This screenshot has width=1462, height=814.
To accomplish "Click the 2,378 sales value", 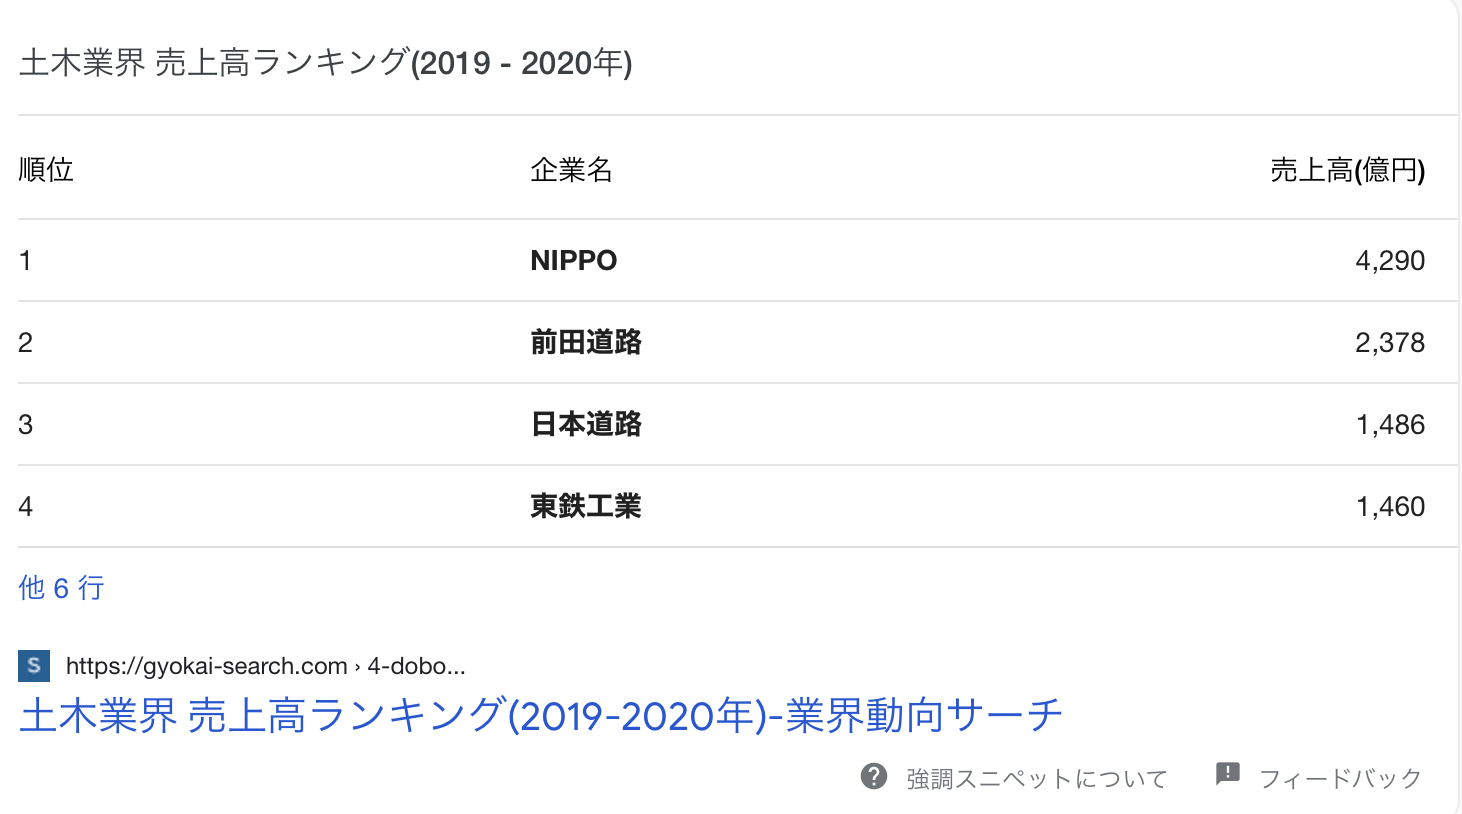I will click(1390, 343).
